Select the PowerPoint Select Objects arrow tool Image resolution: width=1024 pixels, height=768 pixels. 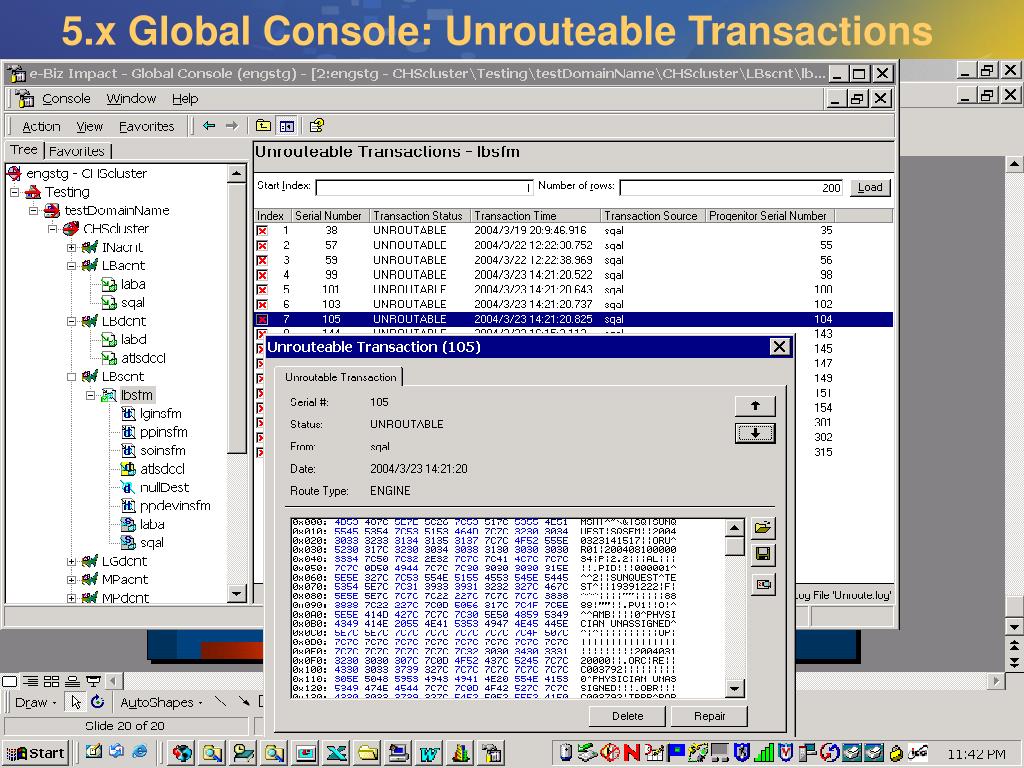point(76,702)
